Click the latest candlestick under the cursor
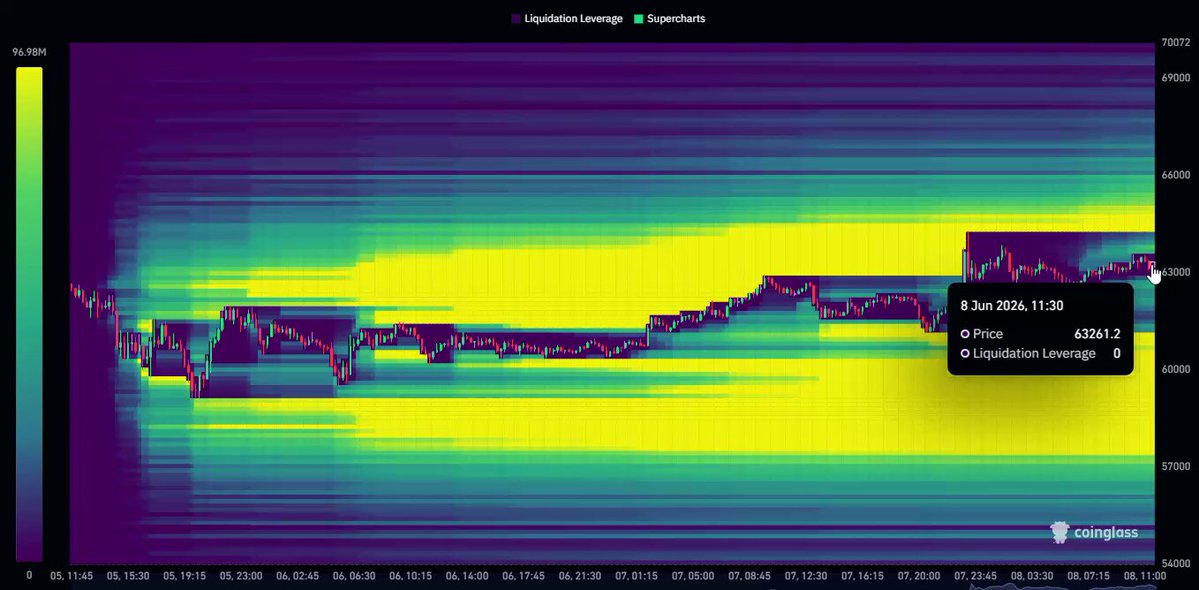Viewport: 1199px width, 590px height. click(x=1152, y=267)
